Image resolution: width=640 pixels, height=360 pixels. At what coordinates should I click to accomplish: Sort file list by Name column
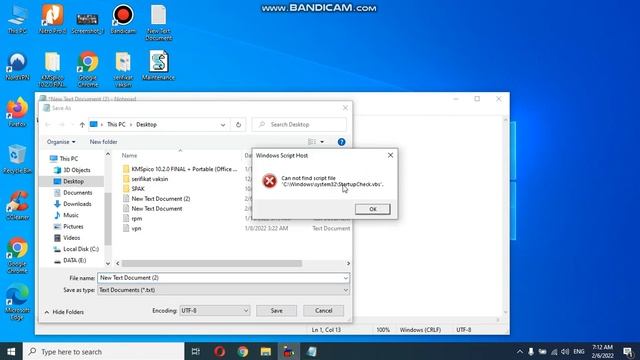pyautogui.click(x=129, y=155)
